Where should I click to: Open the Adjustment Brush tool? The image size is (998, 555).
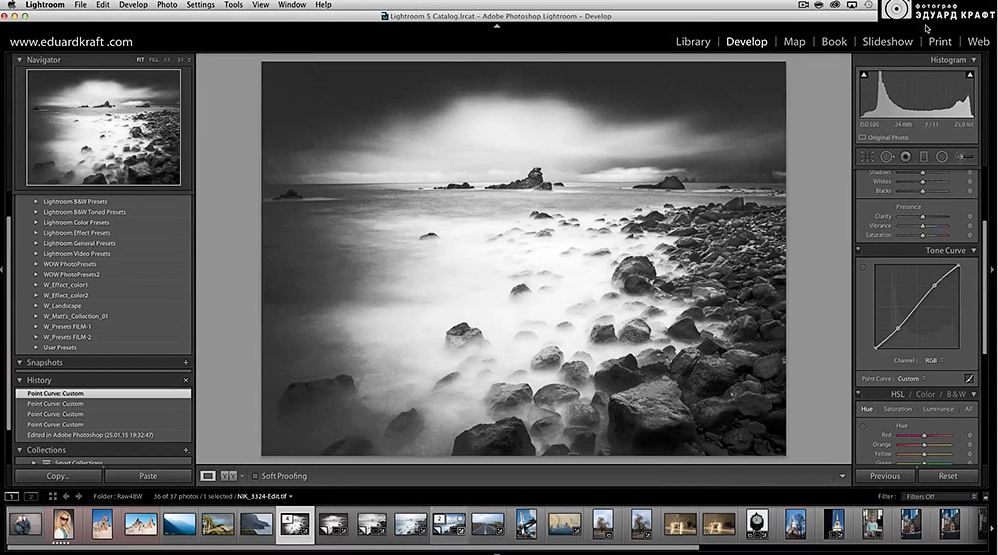click(x=965, y=156)
